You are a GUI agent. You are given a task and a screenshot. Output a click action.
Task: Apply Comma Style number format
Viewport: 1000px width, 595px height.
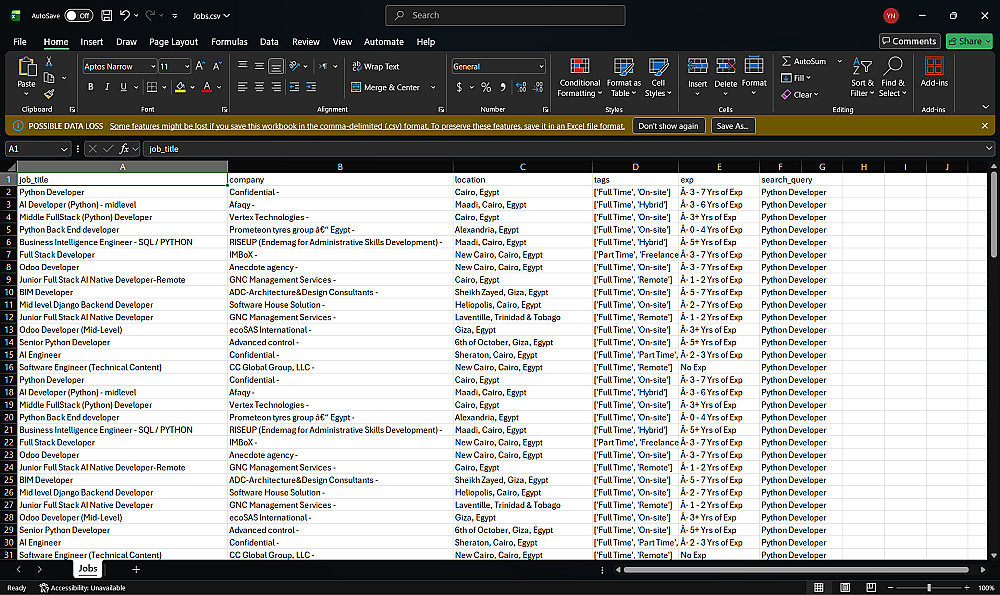click(503, 87)
